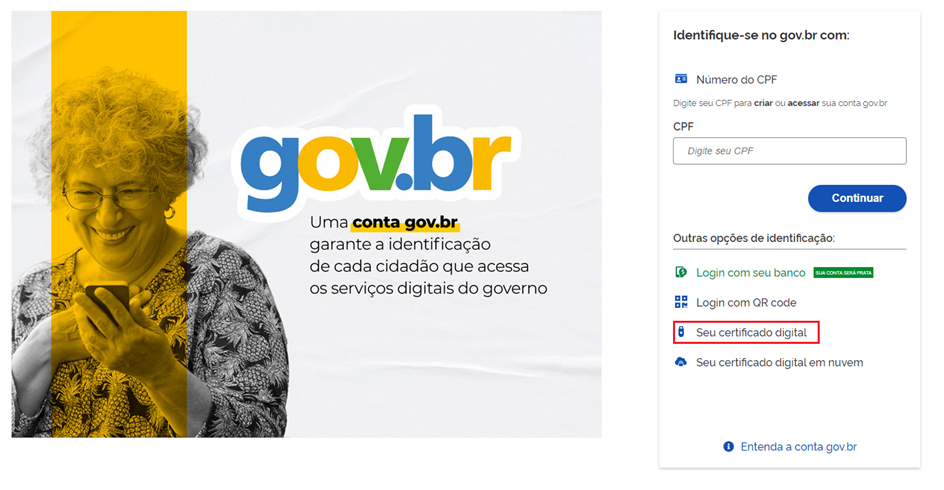
Task: Click the CPF ID card icon
Action: [x=681, y=79]
